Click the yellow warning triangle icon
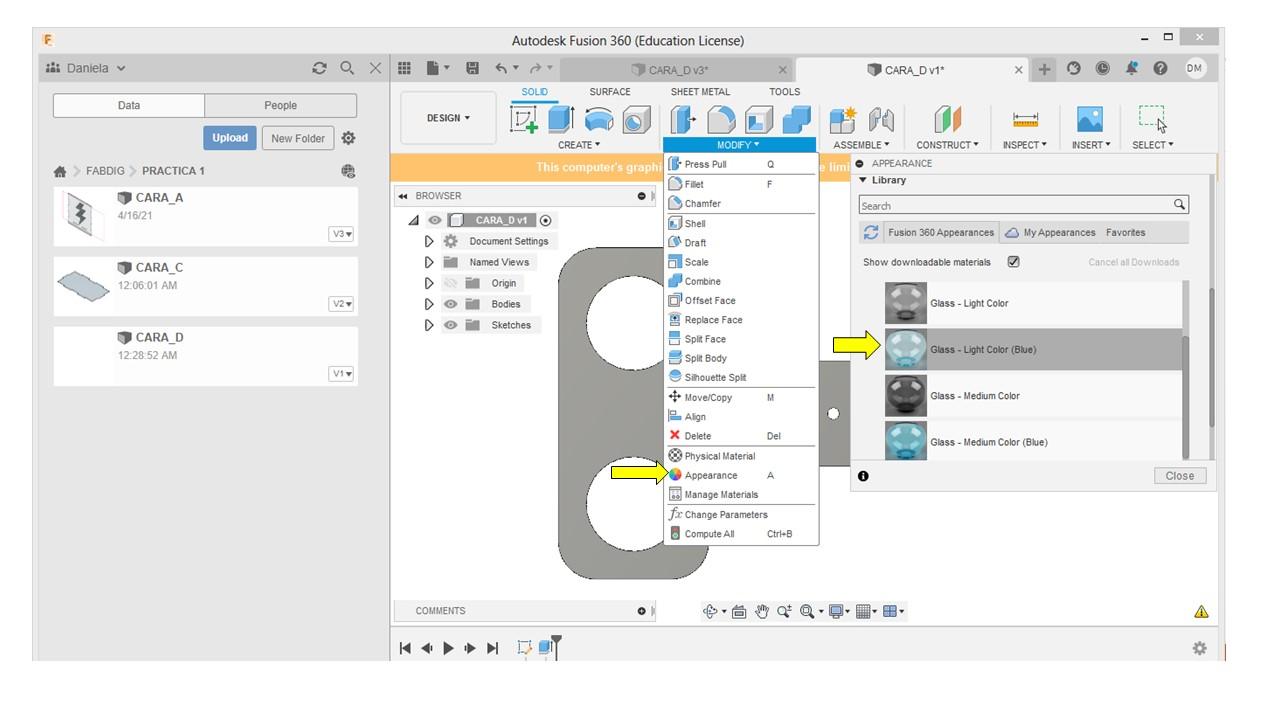The width and height of the screenshot is (1280, 720). (1201, 611)
